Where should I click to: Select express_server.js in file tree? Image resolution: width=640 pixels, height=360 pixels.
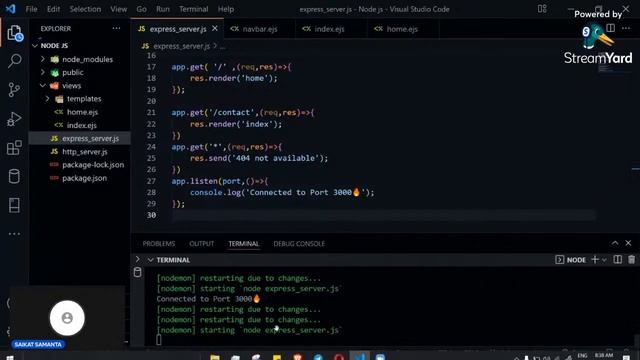80,138
